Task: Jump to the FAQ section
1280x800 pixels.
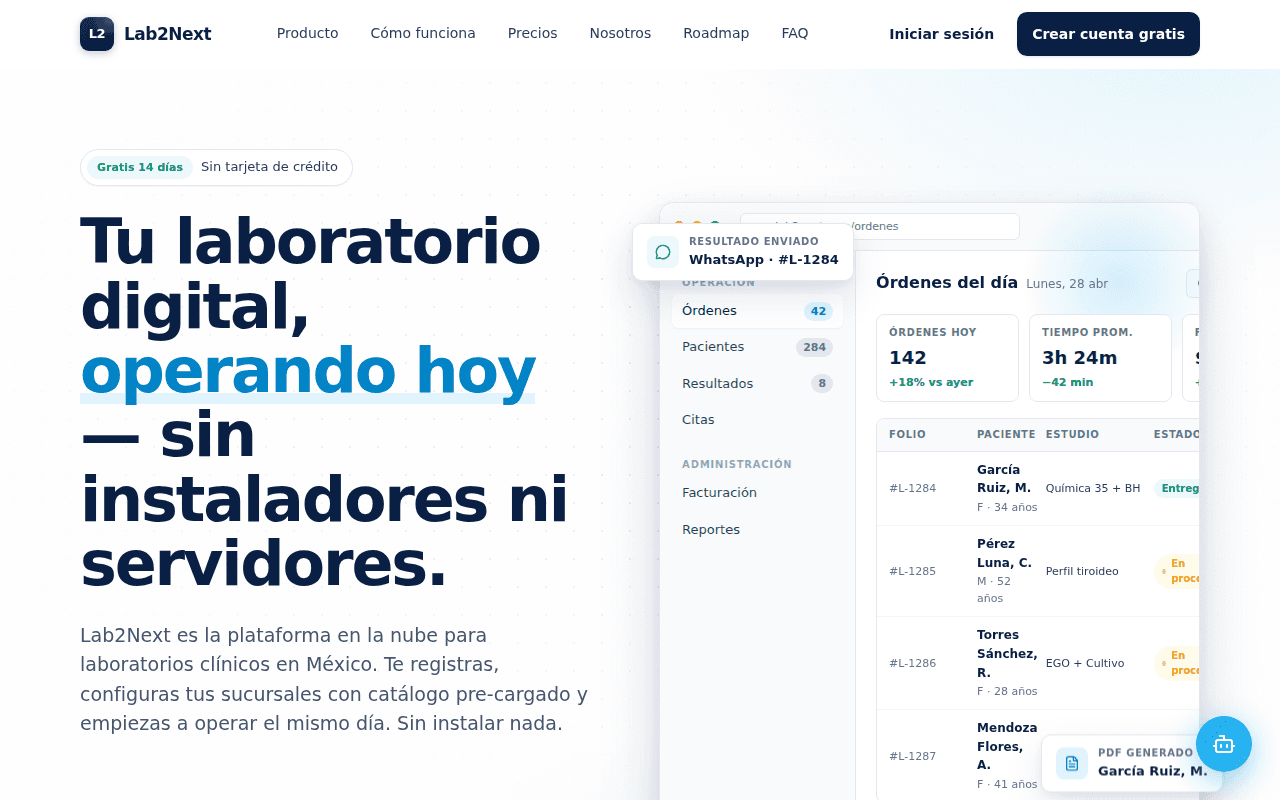Action: click(795, 33)
